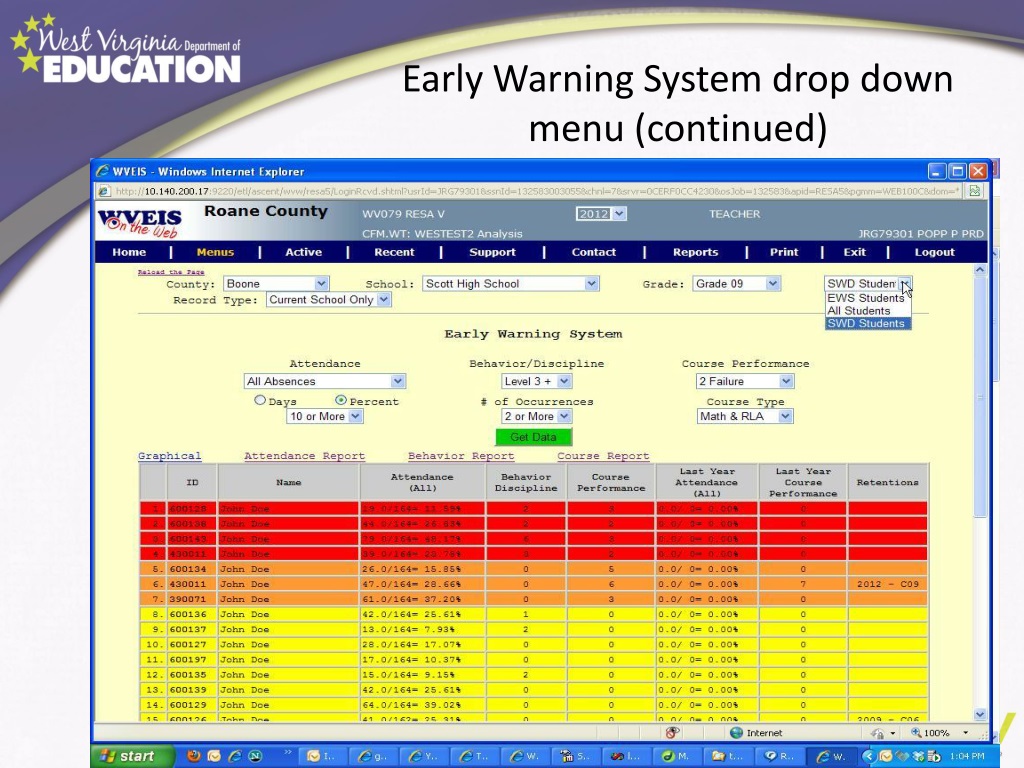Open Contact in the navigation bar

(x=594, y=252)
